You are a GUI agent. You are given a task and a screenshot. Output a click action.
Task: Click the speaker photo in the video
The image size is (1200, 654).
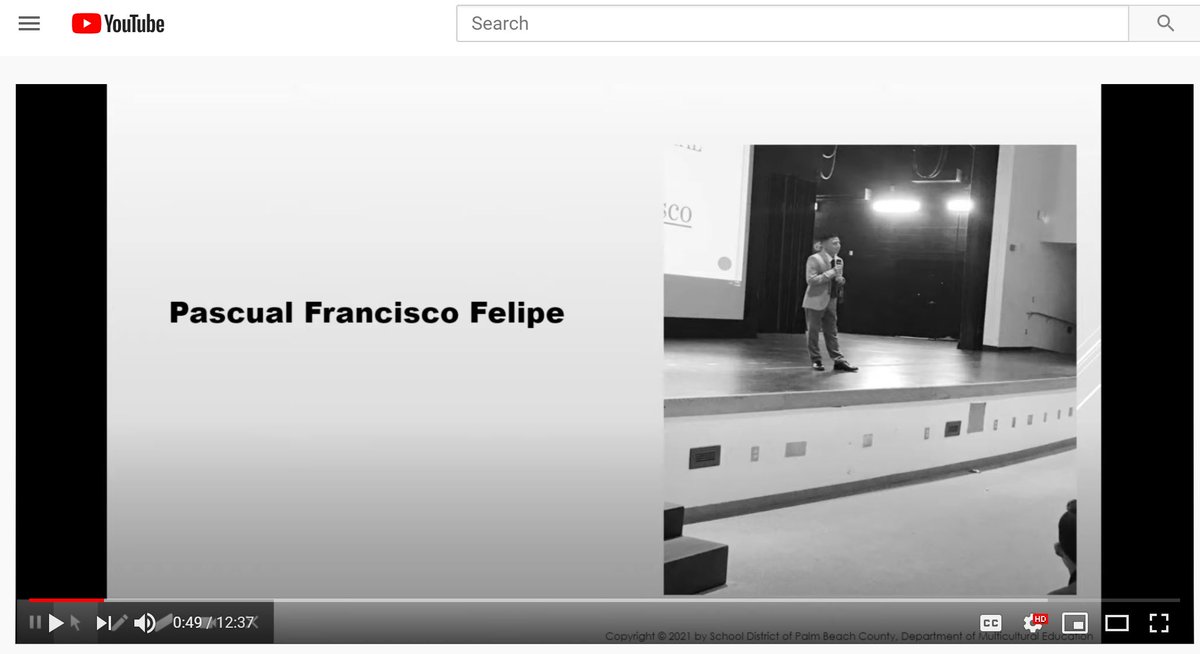coord(870,370)
